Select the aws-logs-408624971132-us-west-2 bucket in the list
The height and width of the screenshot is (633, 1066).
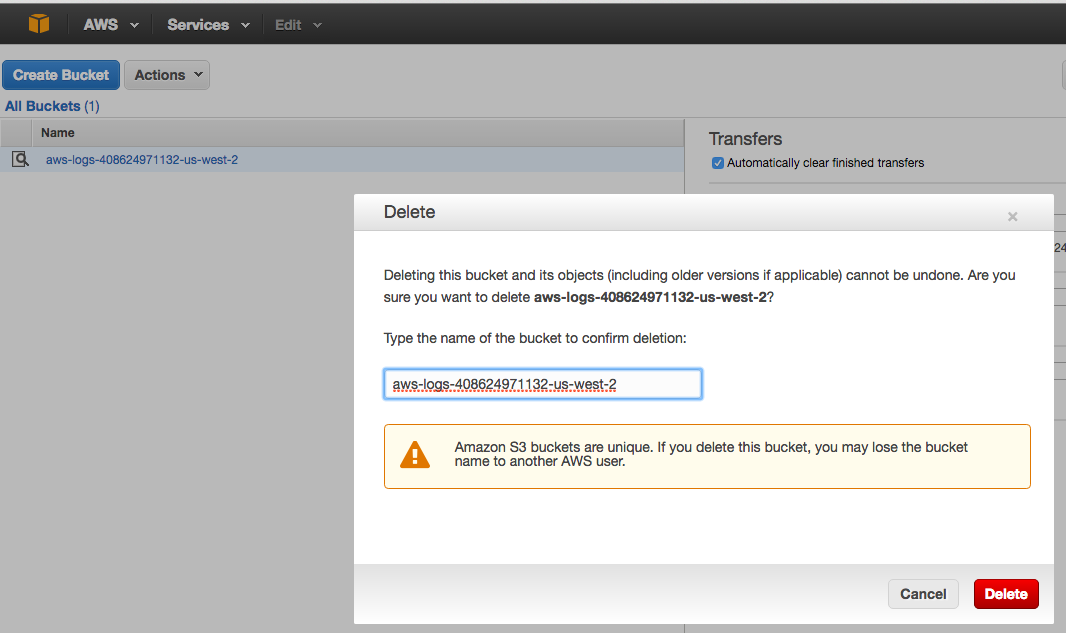point(142,160)
